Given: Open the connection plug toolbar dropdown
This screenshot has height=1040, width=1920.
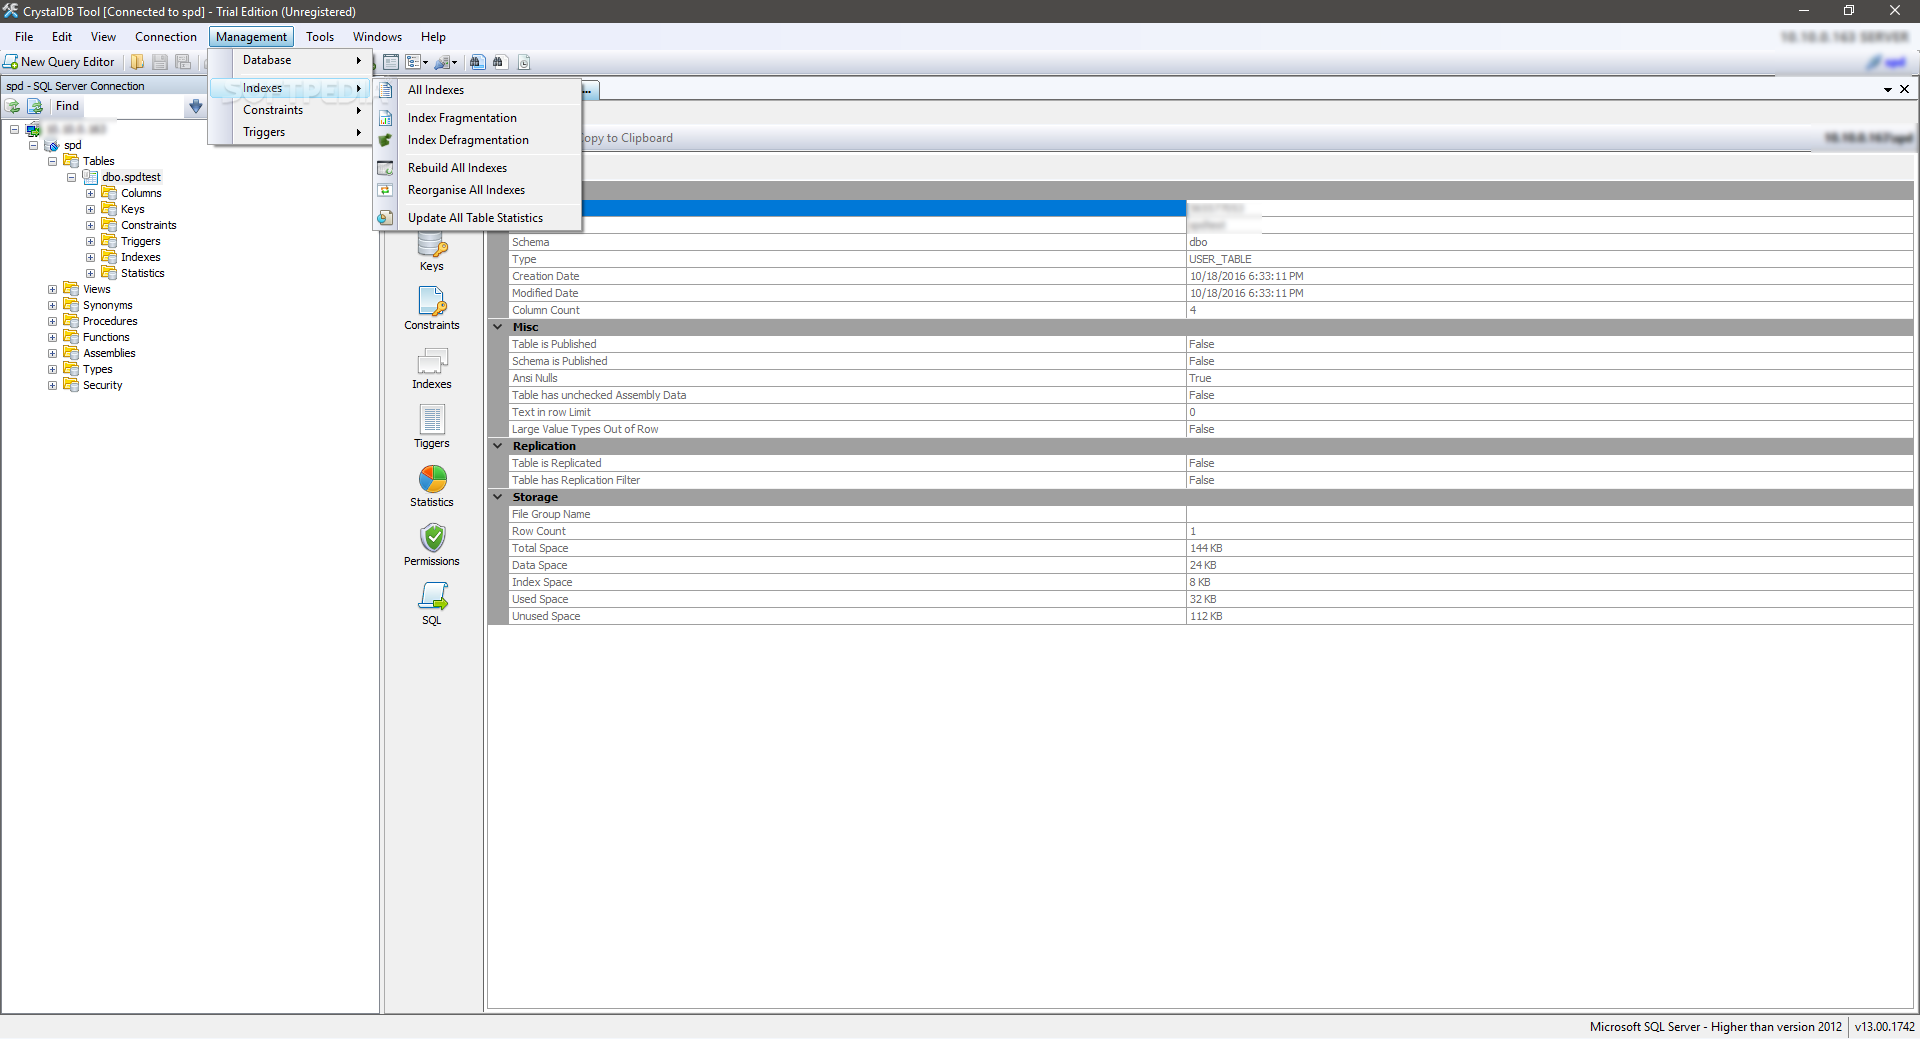Looking at the screenshot, I should (x=446, y=62).
